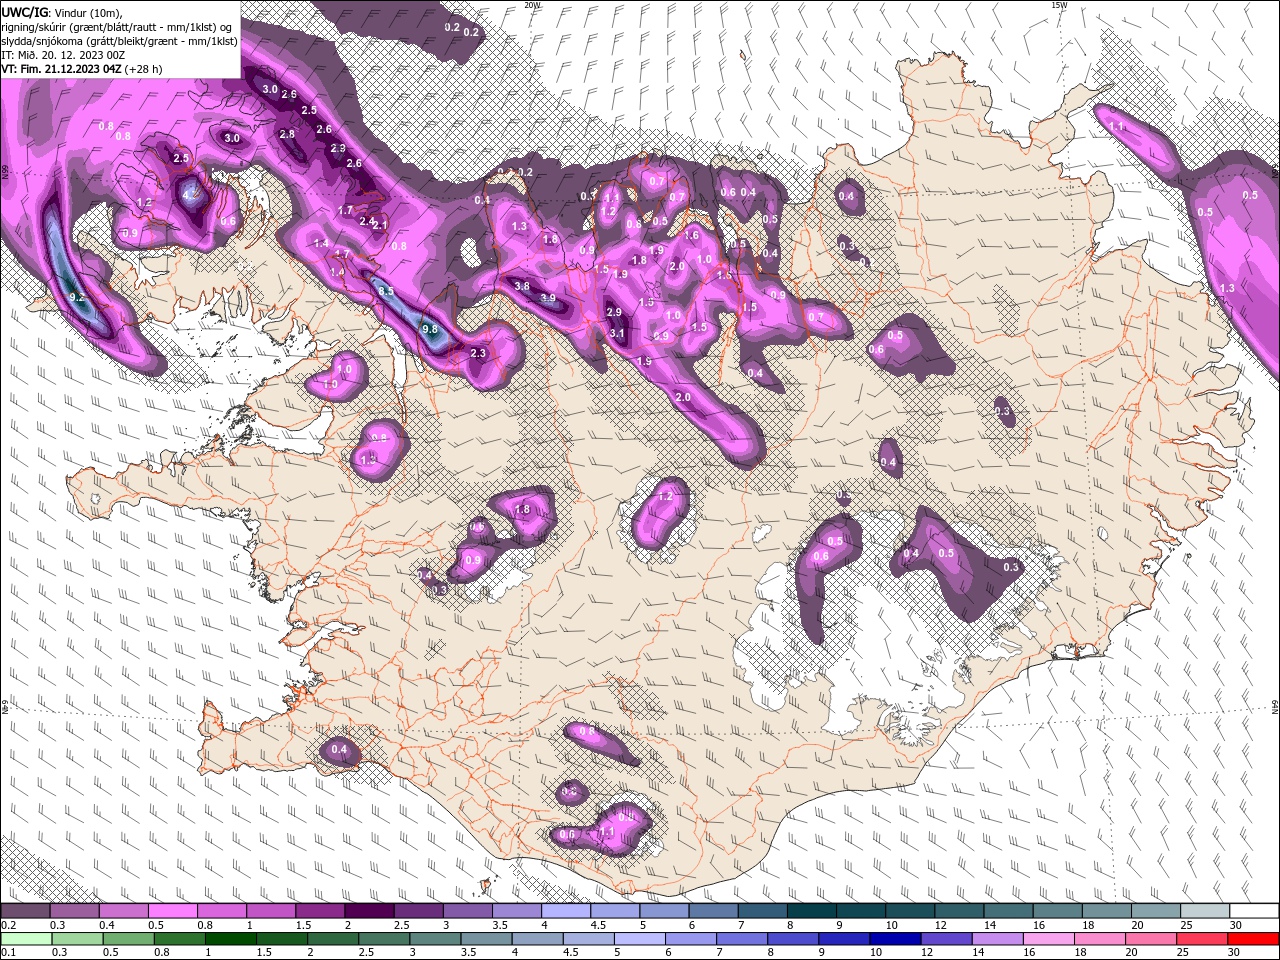Click the 'VT: Fim. 21.12.2023 04Z' valid time
This screenshot has height=960, width=1280.
[x=61, y=68]
